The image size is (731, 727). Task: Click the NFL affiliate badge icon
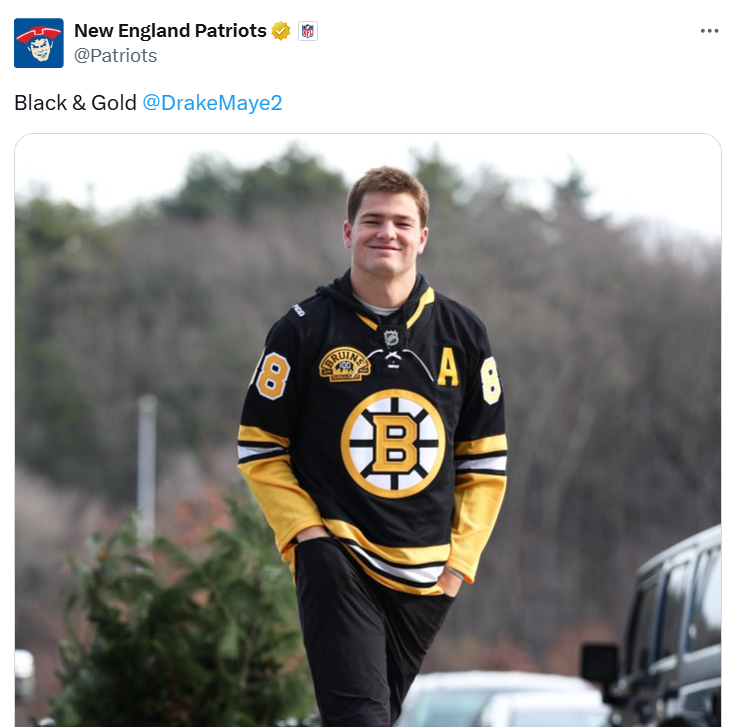click(x=307, y=31)
